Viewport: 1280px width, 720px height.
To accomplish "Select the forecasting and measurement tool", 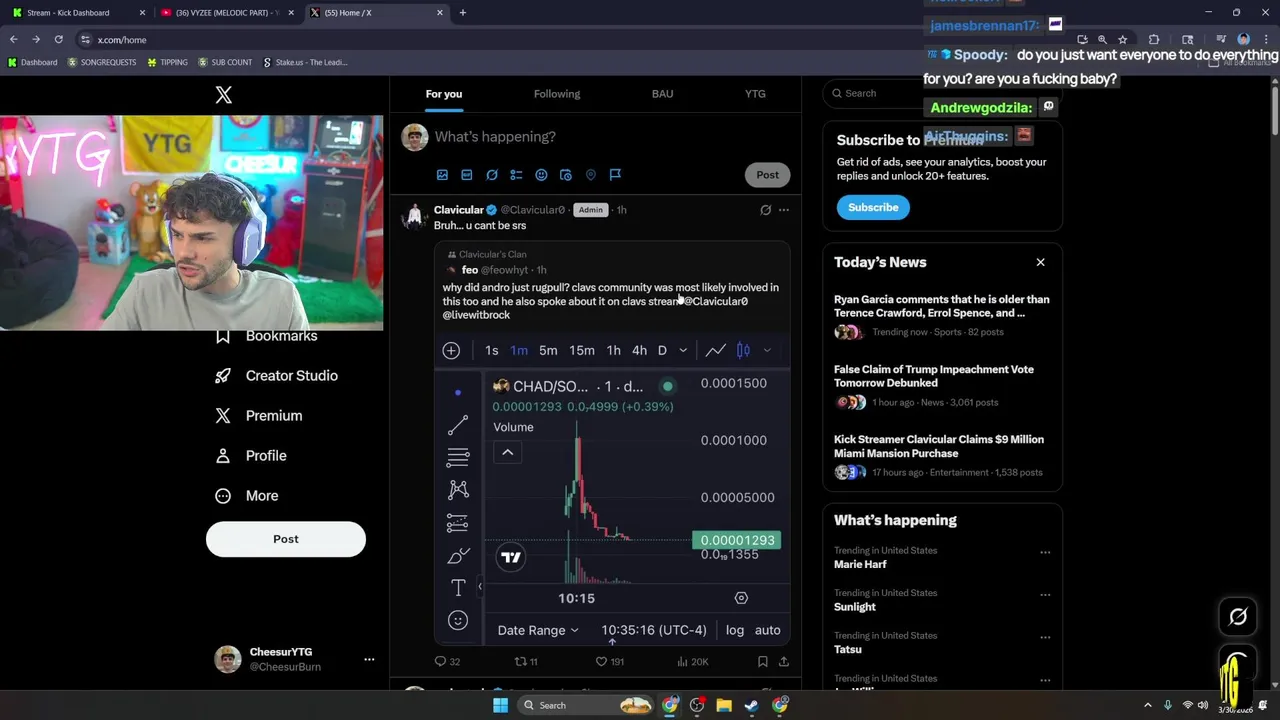I will (x=458, y=523).
